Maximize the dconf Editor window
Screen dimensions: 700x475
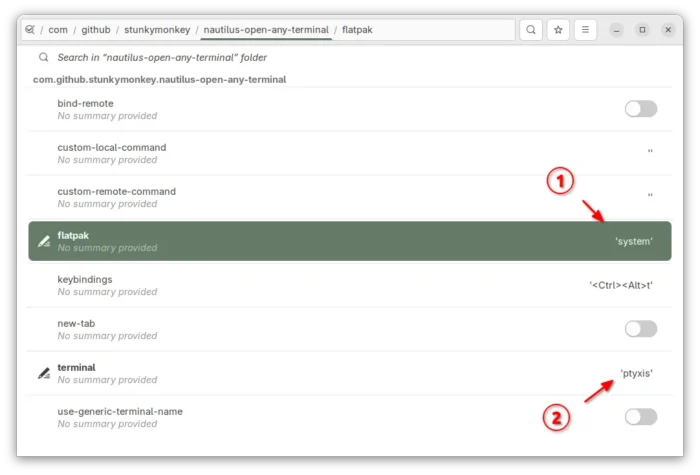coord(642,30)
